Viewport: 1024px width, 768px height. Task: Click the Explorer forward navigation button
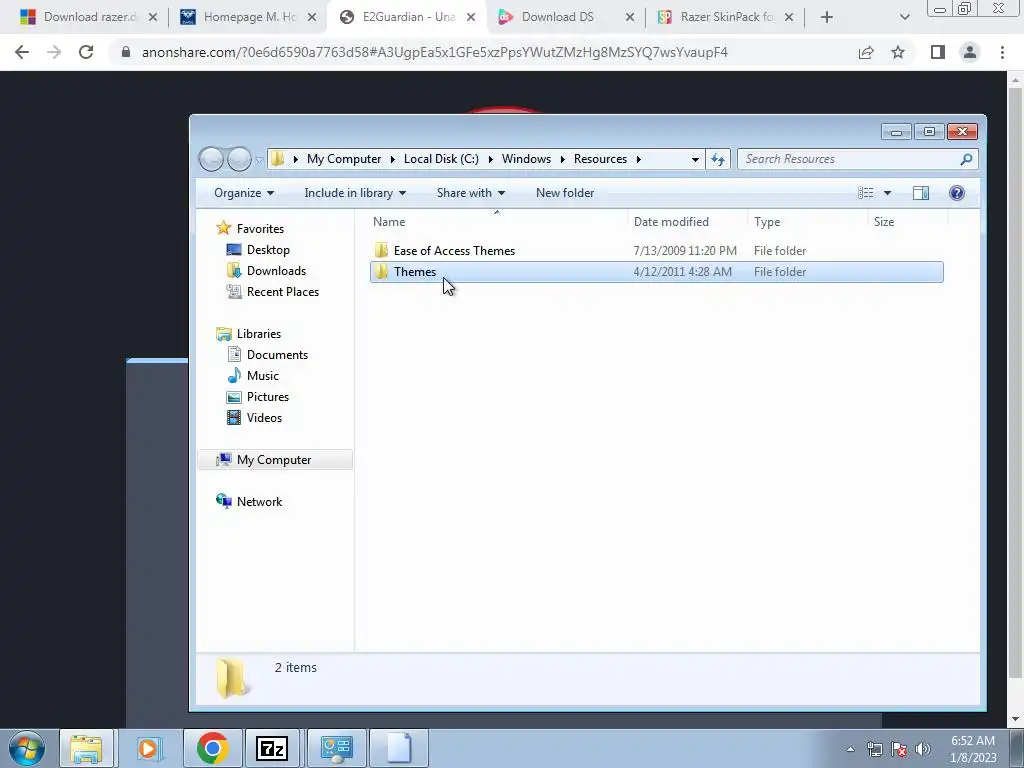(x=239, y=159)
